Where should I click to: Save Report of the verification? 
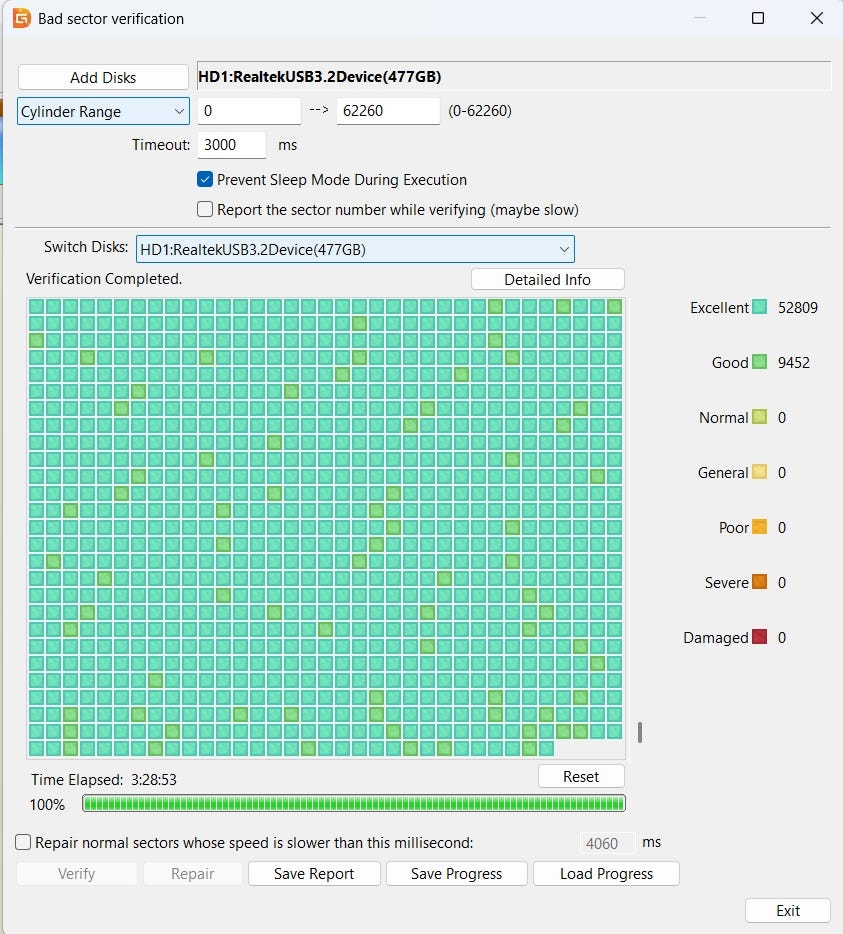[x=314, y=874]
